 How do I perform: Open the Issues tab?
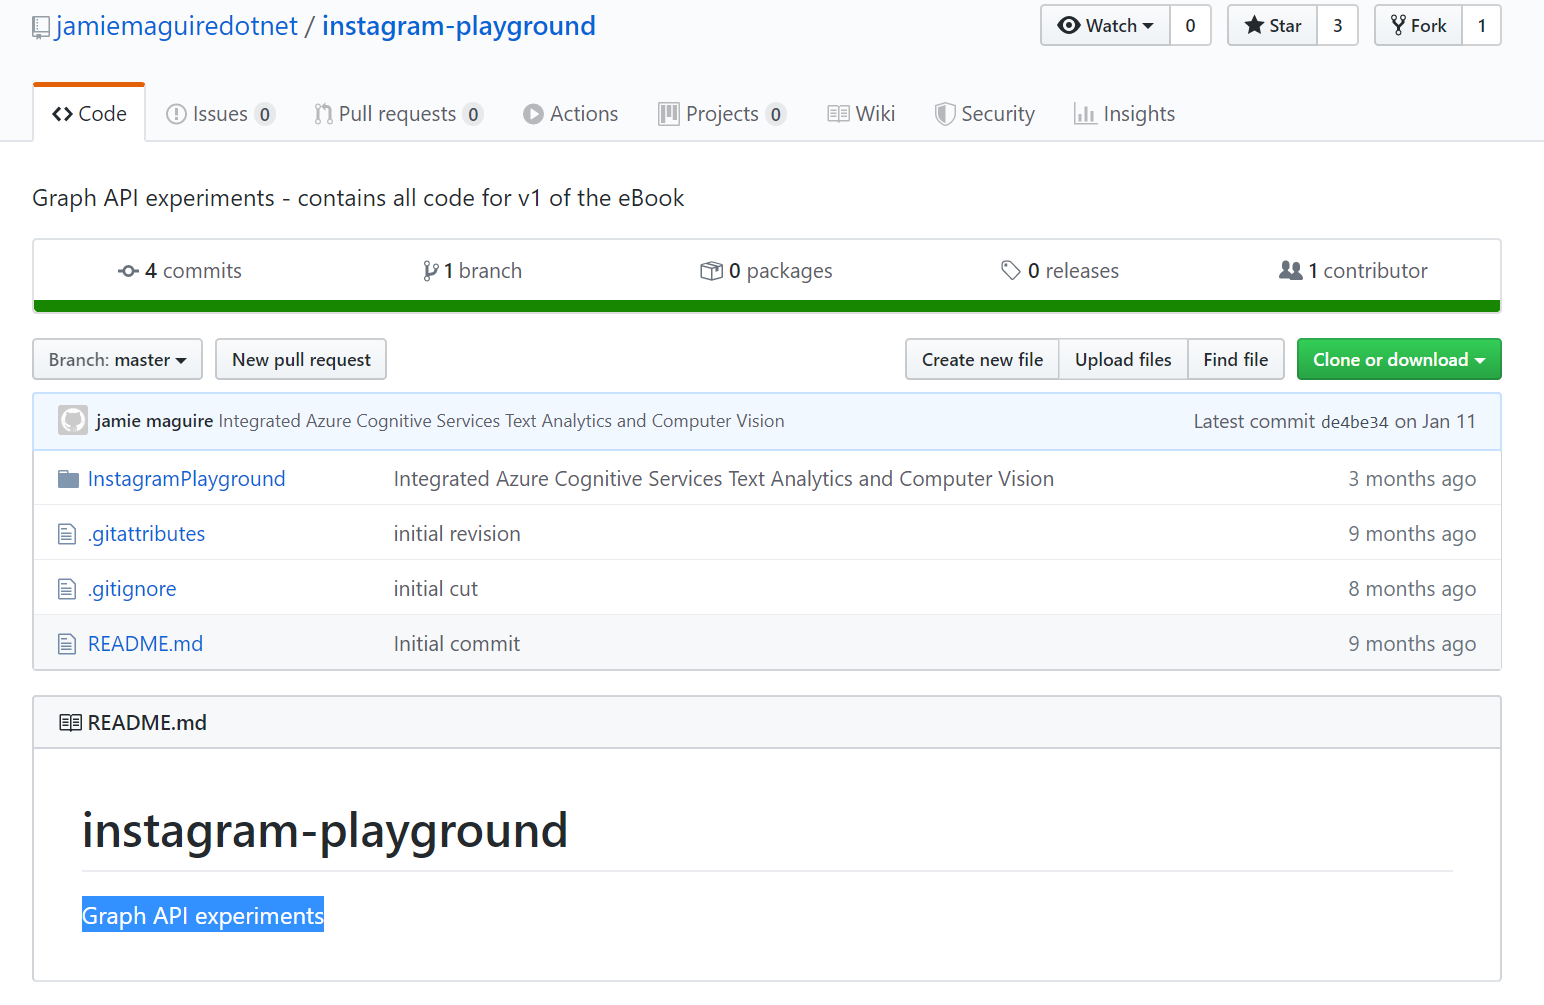220,114
